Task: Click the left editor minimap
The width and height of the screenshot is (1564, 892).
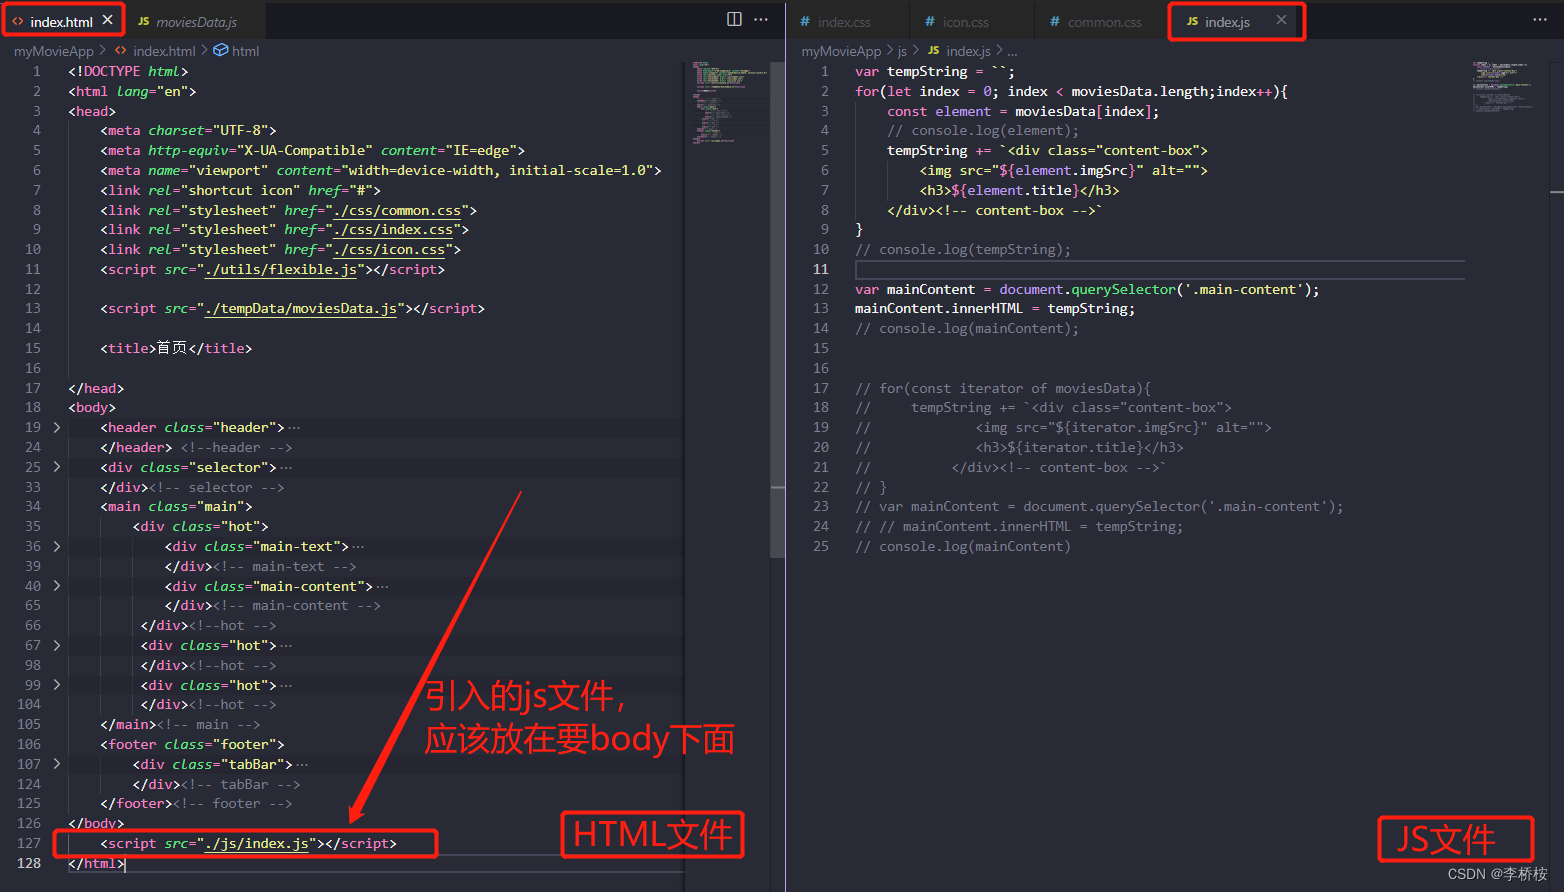Action: coord(728,103)
